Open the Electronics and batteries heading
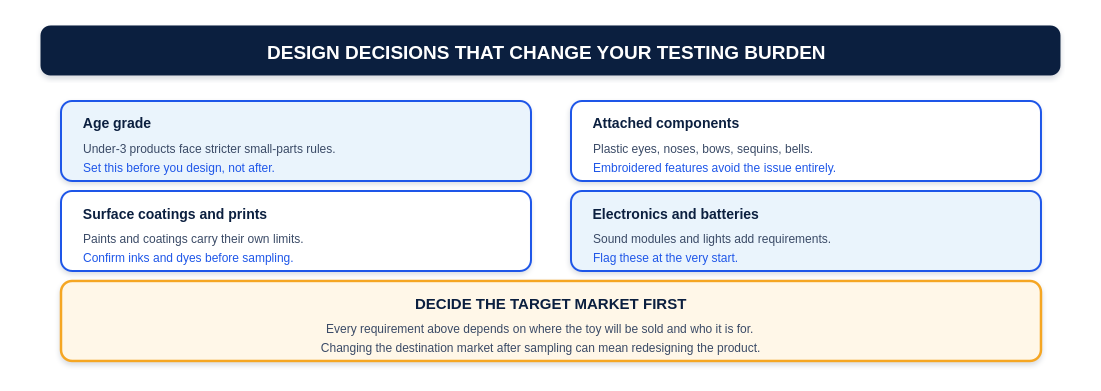Screen dimensions: 1101x391 click(x=675, y=214)
